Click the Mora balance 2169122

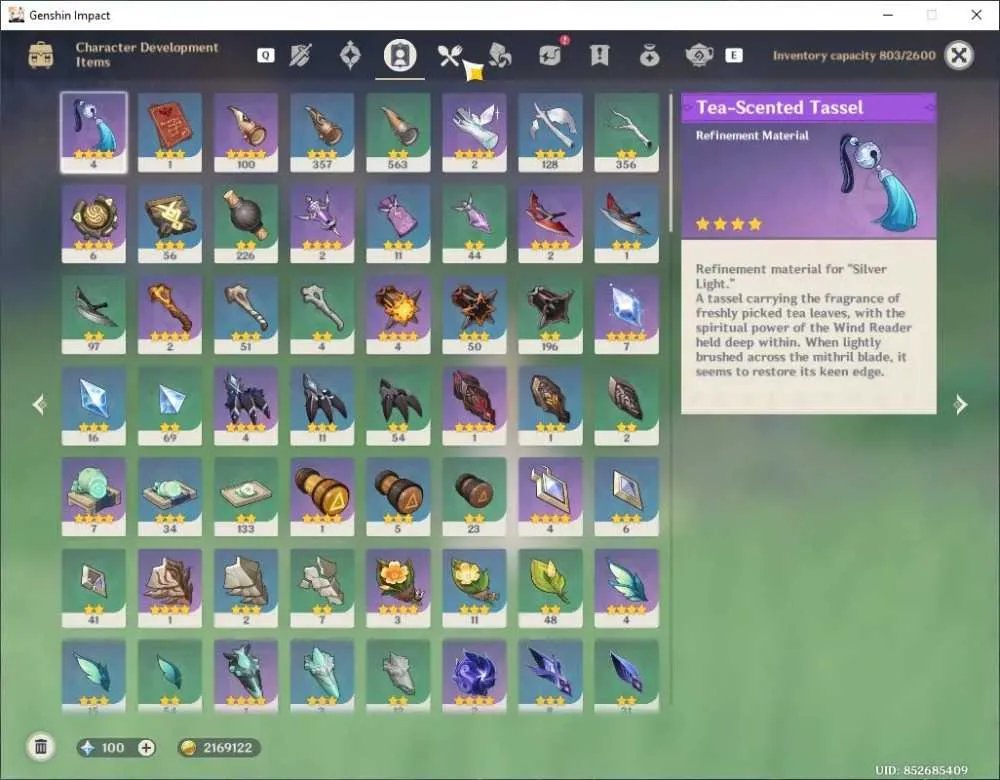(219, 747)
